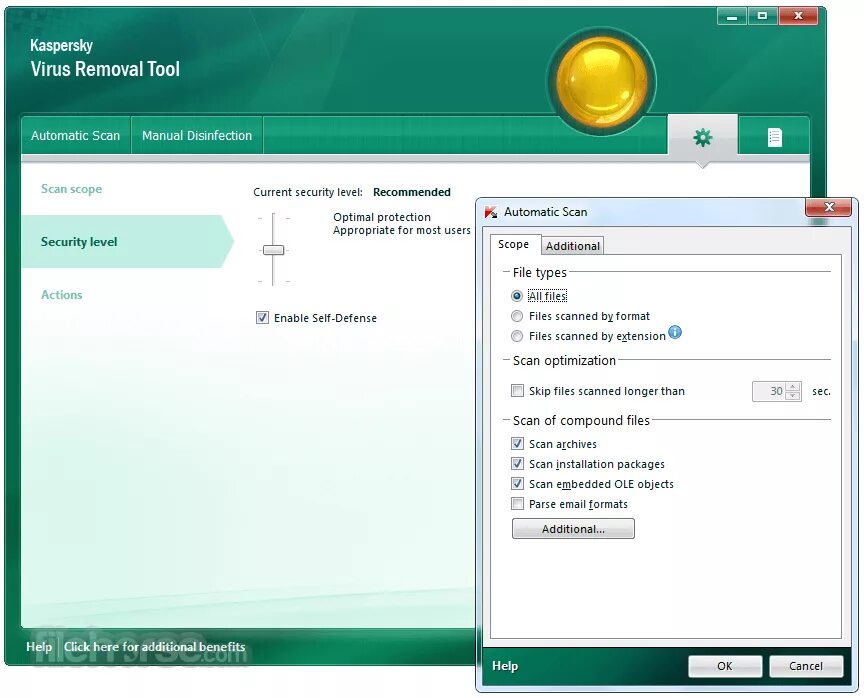Check the Parse email formats option

[x=518, y=504]
